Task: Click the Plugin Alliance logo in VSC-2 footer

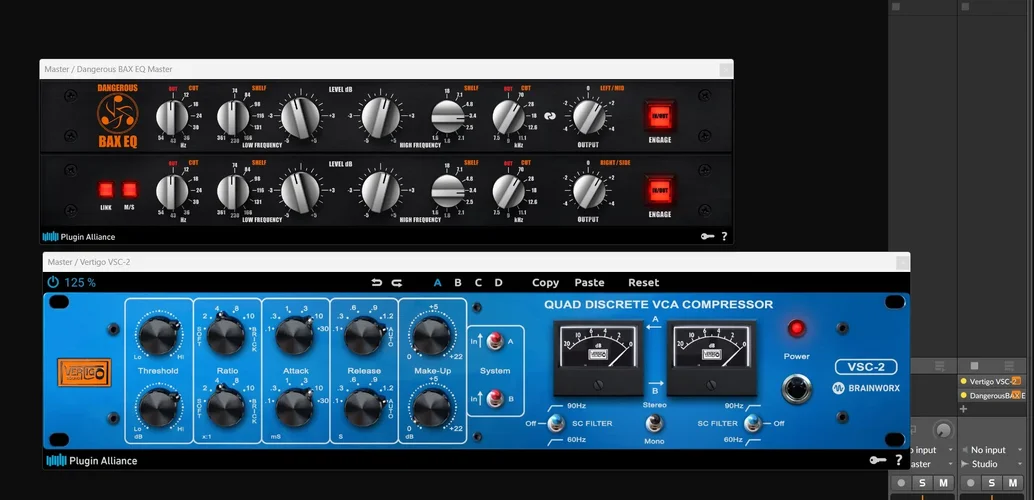Action: click(92, 460)
